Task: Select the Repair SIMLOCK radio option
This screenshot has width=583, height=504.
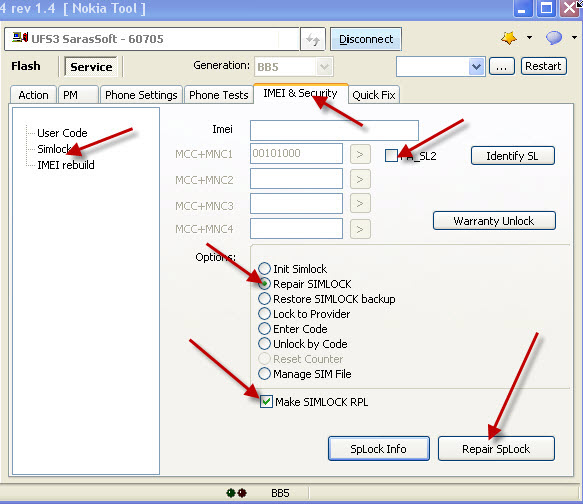Action: point(264,284)
